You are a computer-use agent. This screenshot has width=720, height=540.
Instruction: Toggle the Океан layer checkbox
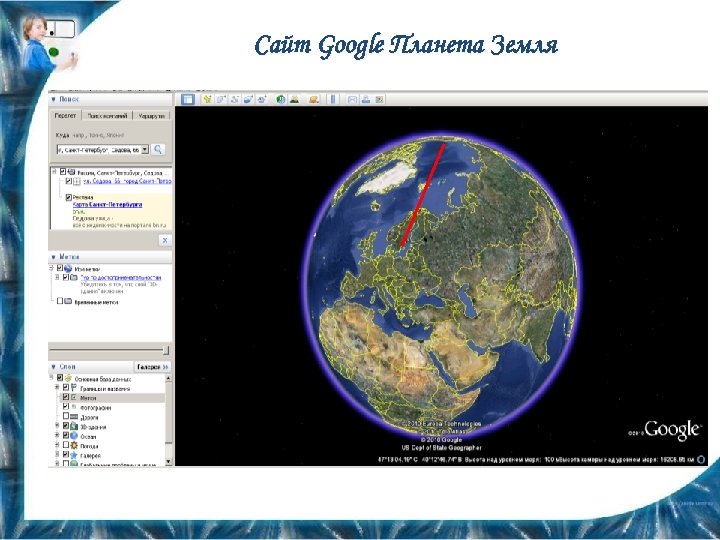pyautogui.click(x=66, y=435)
